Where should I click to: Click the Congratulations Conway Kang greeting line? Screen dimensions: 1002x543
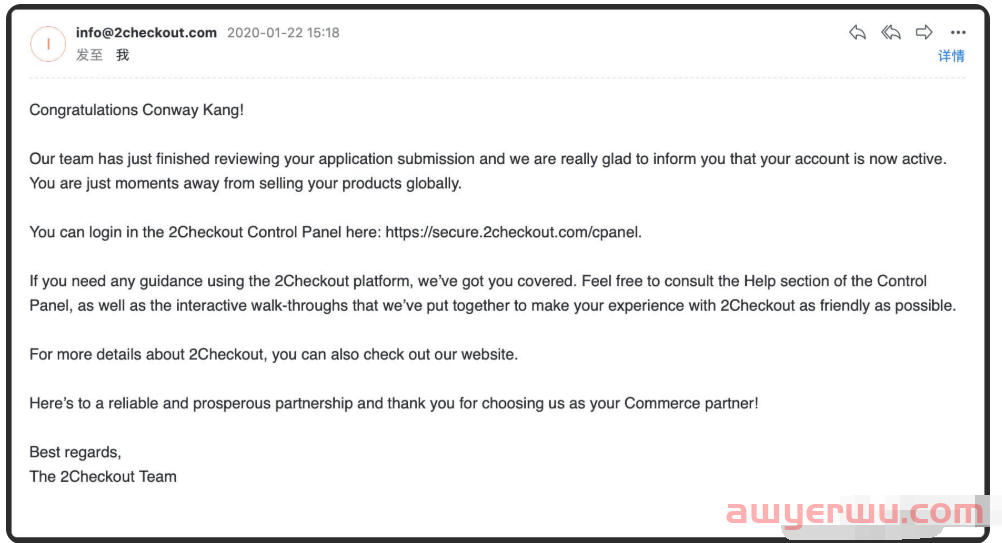click(137, 110)
